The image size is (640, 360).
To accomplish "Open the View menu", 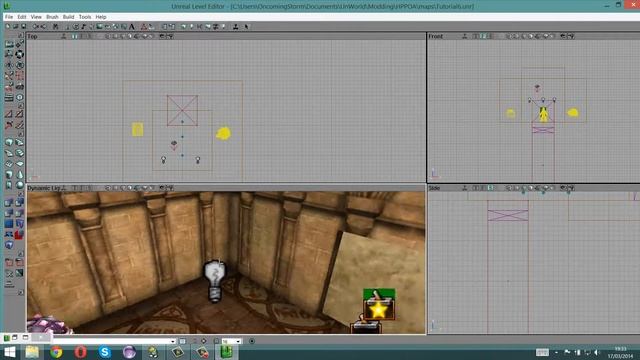I will coord(36,17).
